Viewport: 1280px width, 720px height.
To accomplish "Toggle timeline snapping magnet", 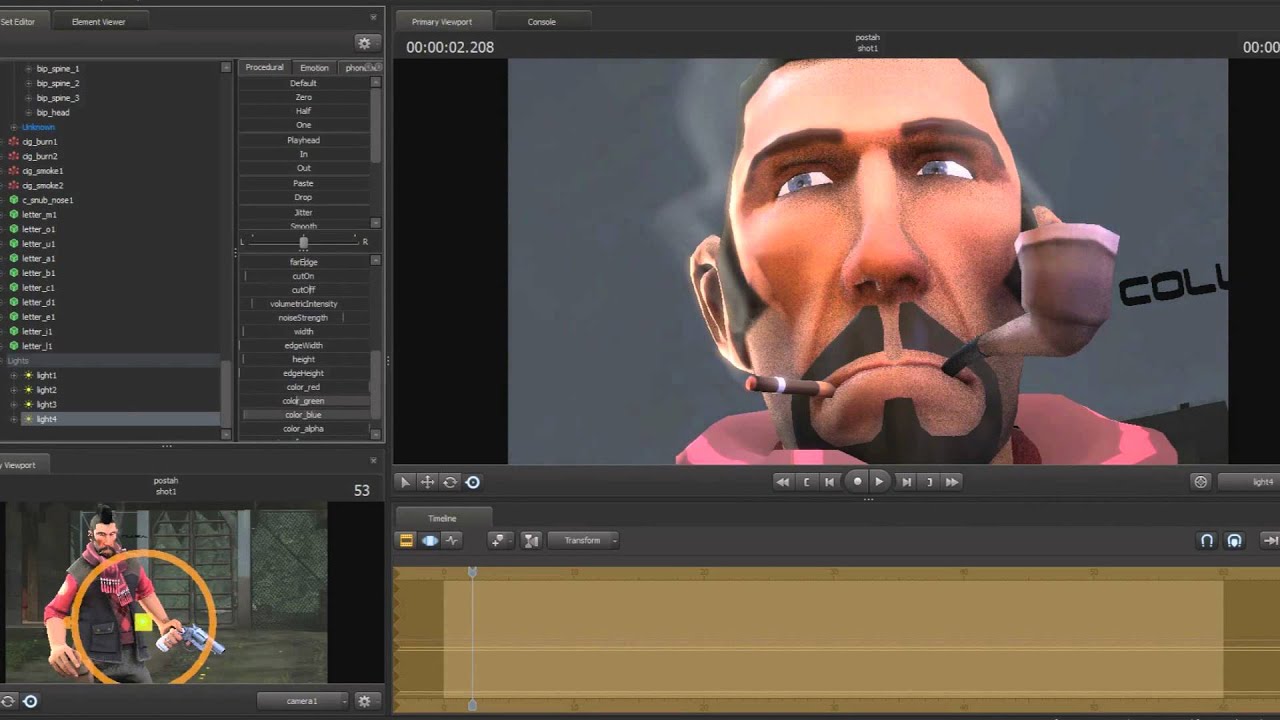I will 1207,540.
